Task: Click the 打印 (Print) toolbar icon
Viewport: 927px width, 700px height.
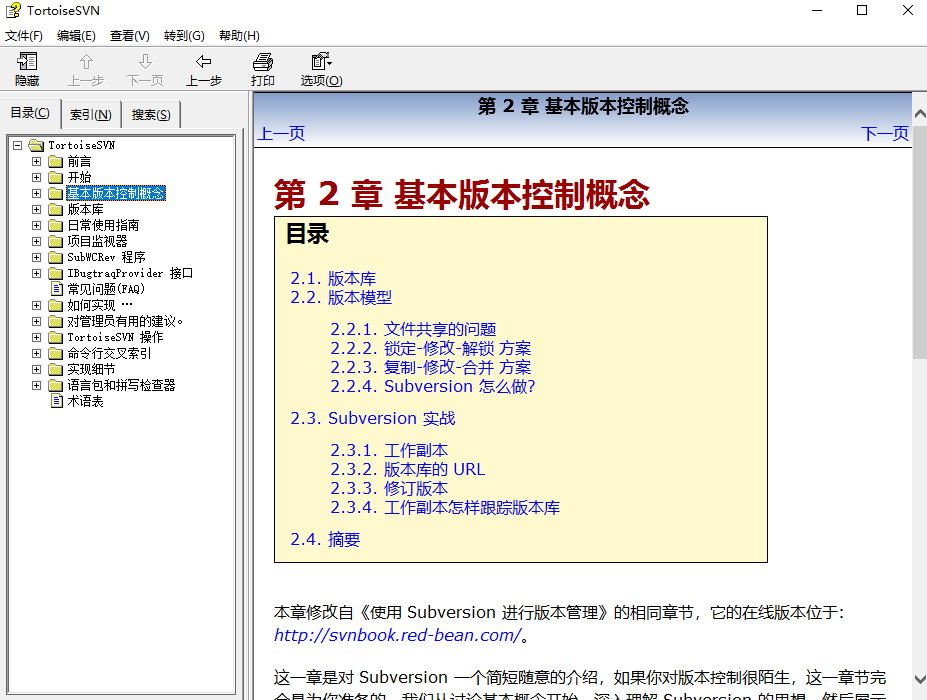Action: (x=262, y=61)
